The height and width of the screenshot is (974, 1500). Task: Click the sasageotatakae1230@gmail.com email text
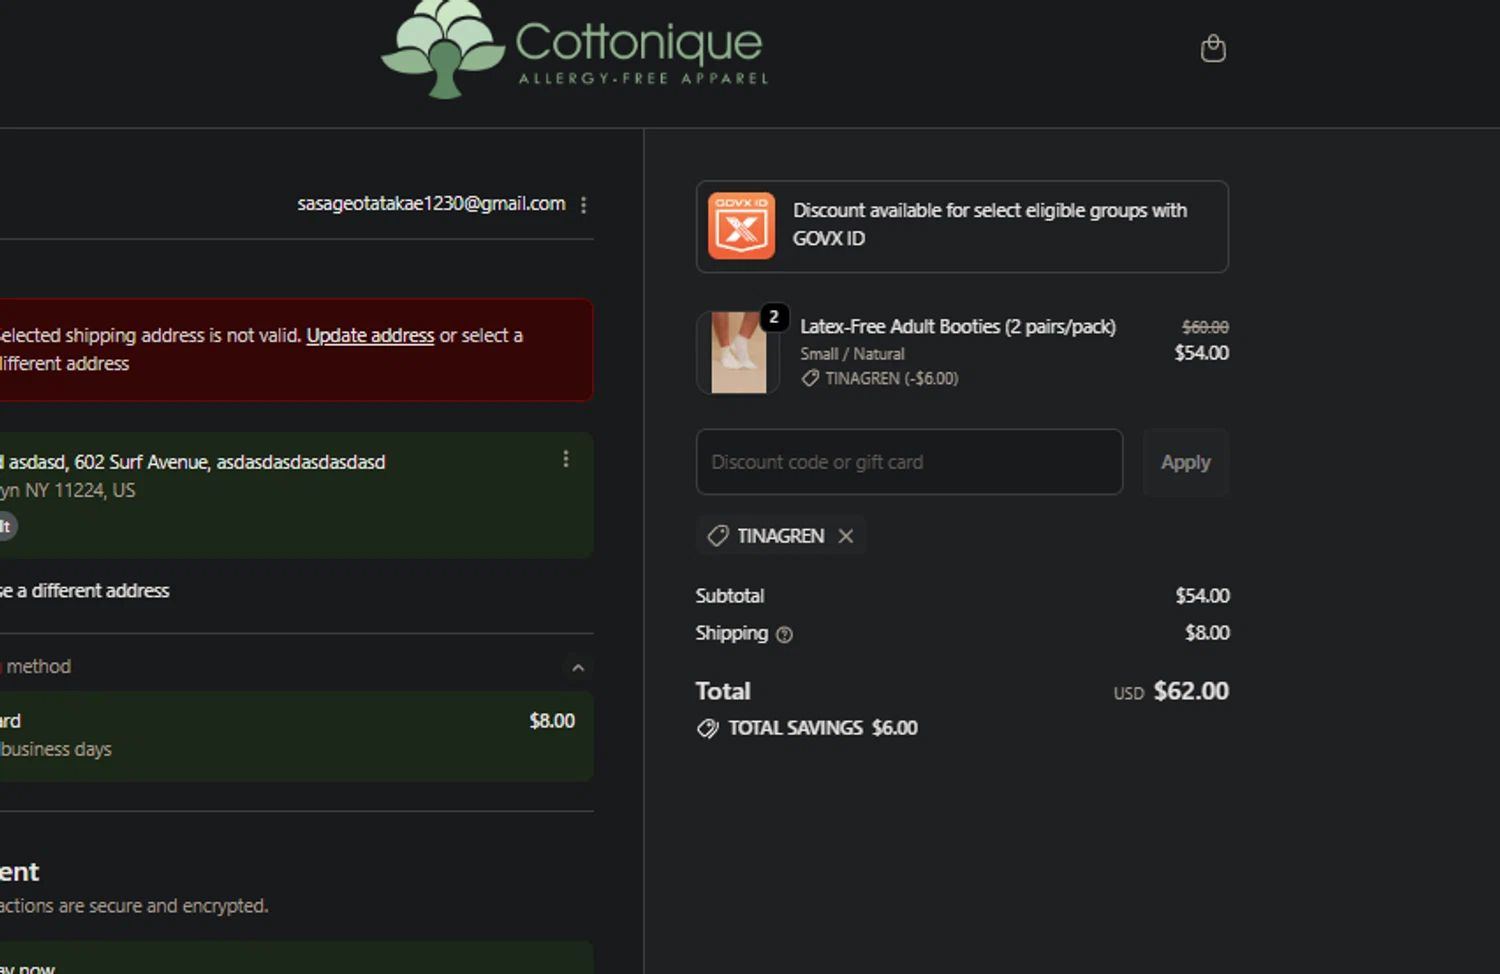(x=431, y=204)
